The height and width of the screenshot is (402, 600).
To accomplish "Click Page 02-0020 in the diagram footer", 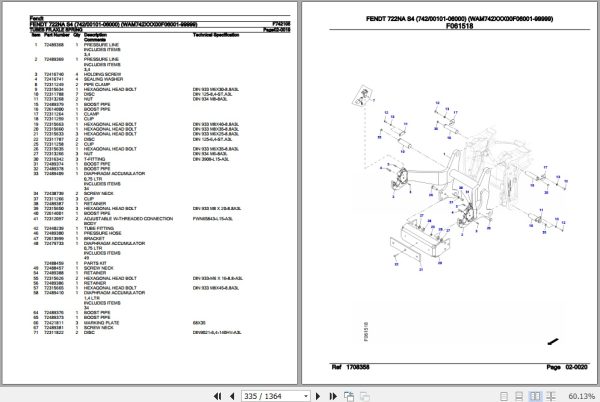I will [x=567, y=367].
